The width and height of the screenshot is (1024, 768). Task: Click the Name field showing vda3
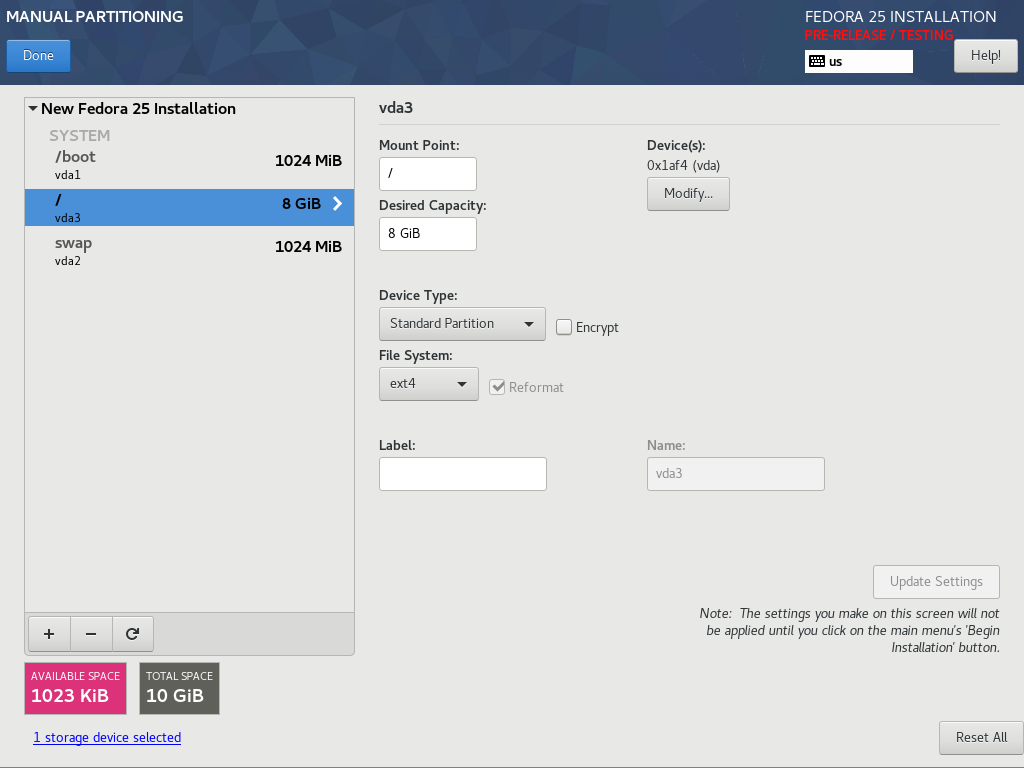(x=736, y=474)
